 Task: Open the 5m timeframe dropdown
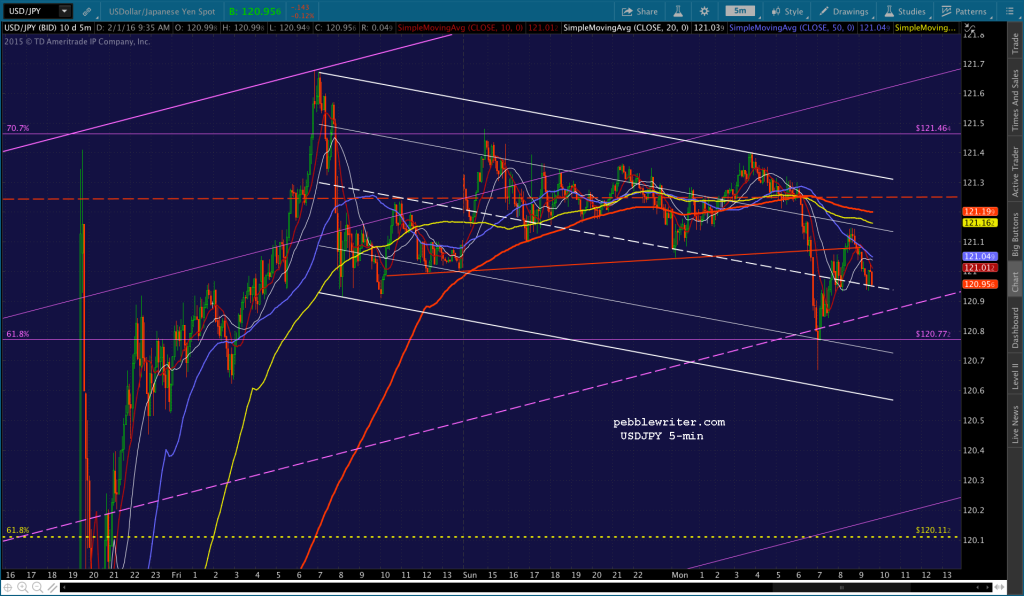[x=743, y=11]
